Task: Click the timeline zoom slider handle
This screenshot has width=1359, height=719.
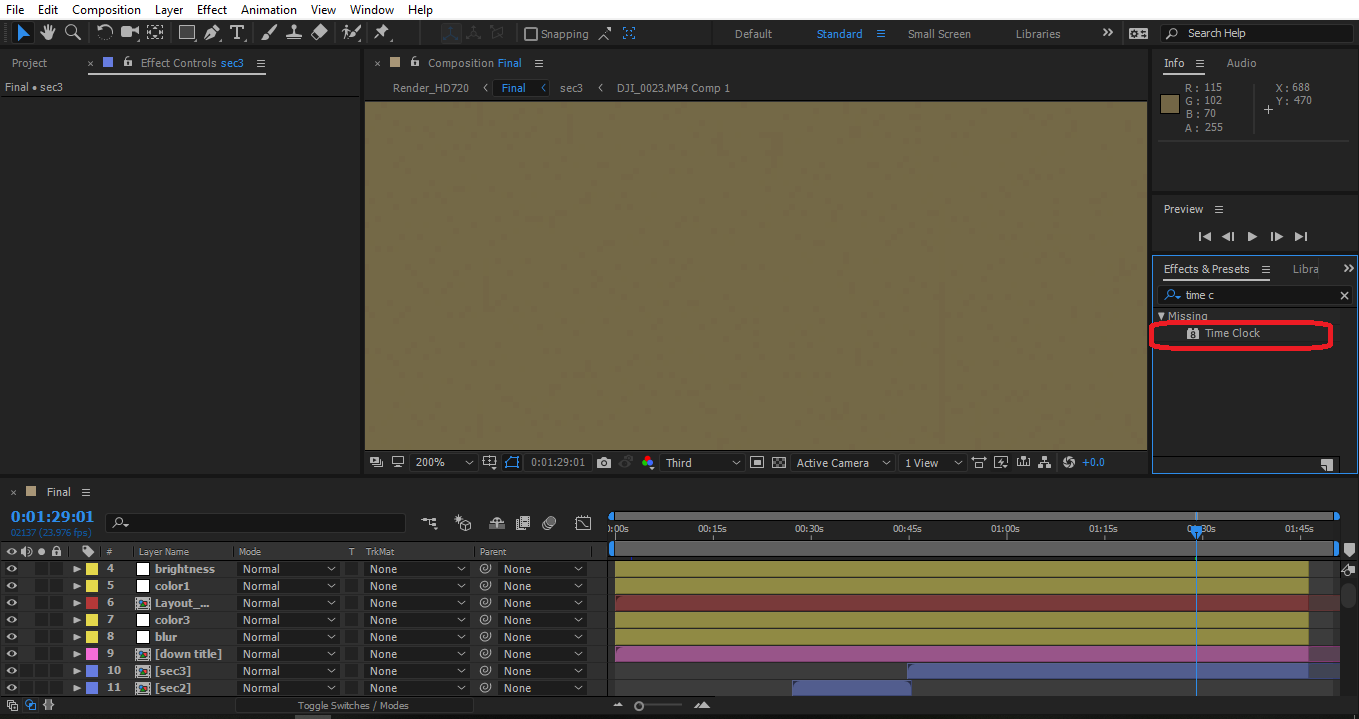Action: (639, 706)
